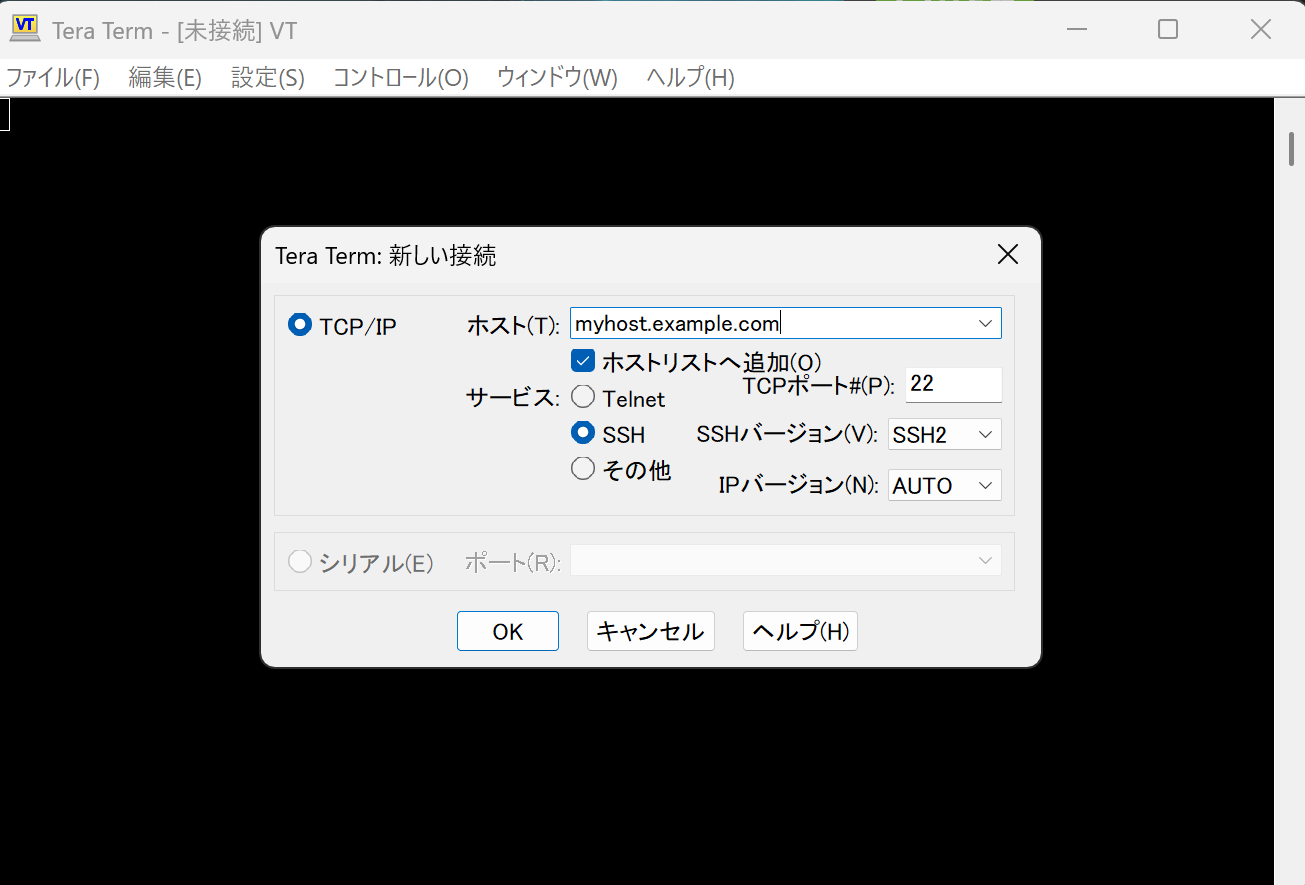The width and height of the screenshot is (1305, 885).
Task: Select the TCP/IP connection radio button
Action: coord(300,325)
